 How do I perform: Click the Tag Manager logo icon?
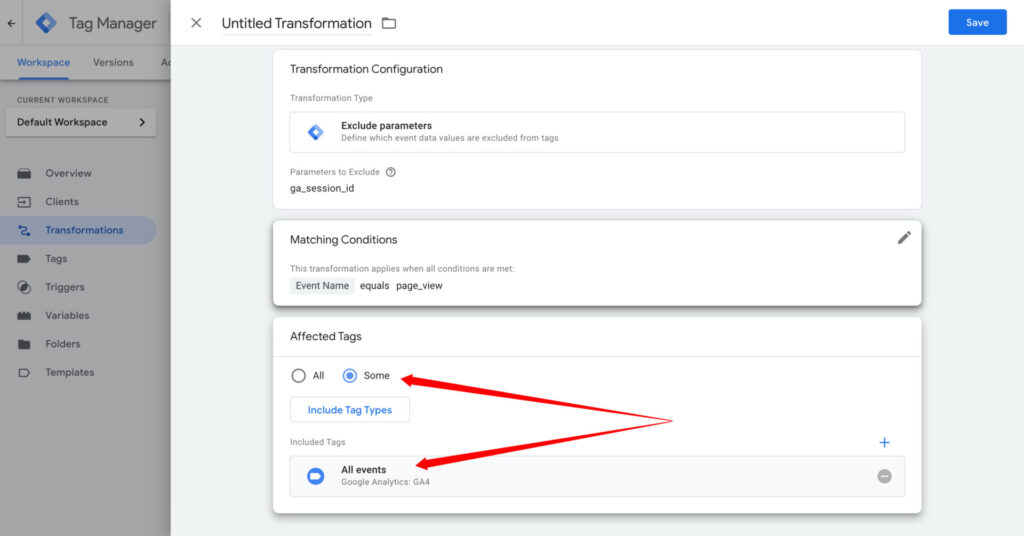[x=46, y=23]
